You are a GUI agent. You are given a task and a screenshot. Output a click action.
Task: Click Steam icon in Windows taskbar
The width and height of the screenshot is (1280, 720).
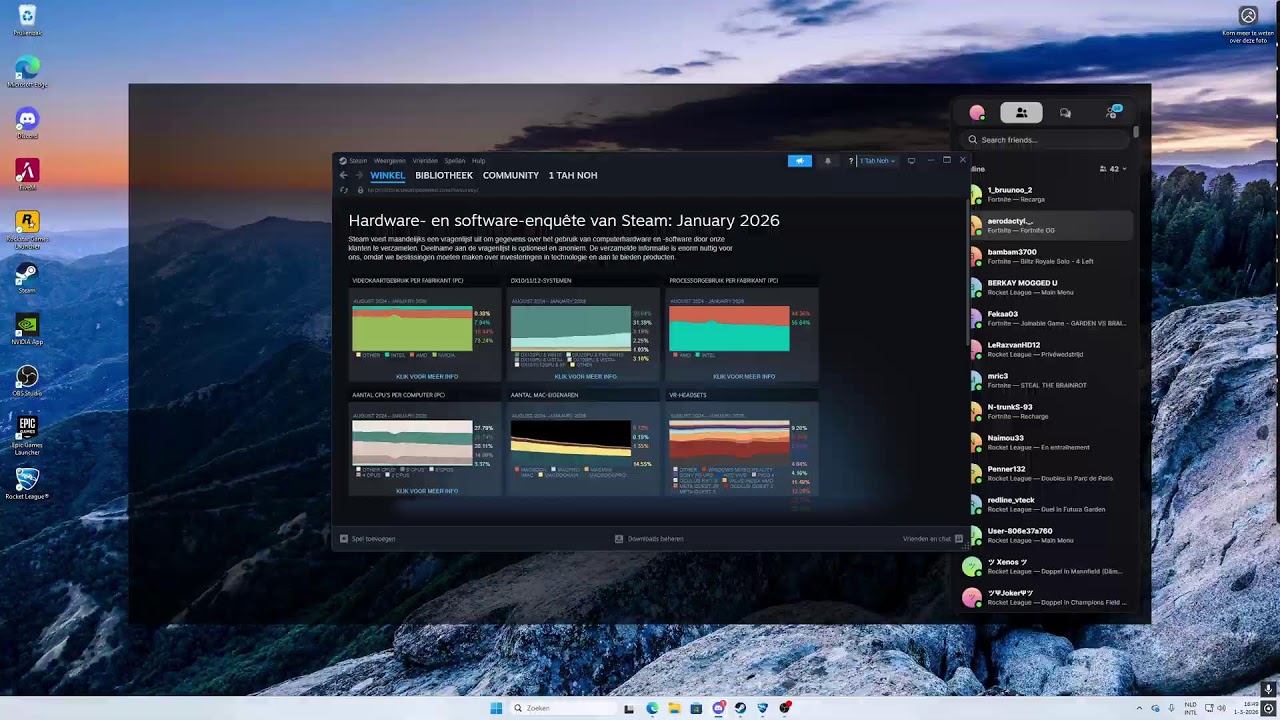[740, 708]
